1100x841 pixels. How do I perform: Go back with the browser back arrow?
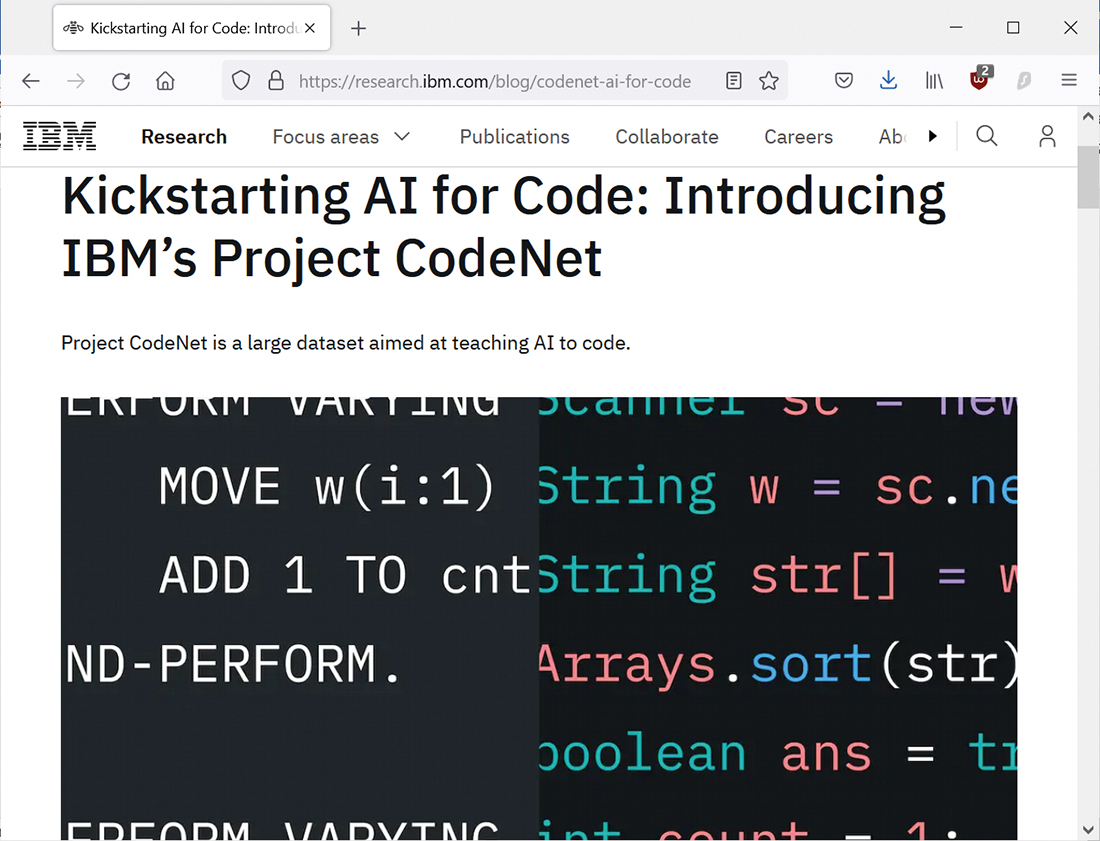coord(31,81)
